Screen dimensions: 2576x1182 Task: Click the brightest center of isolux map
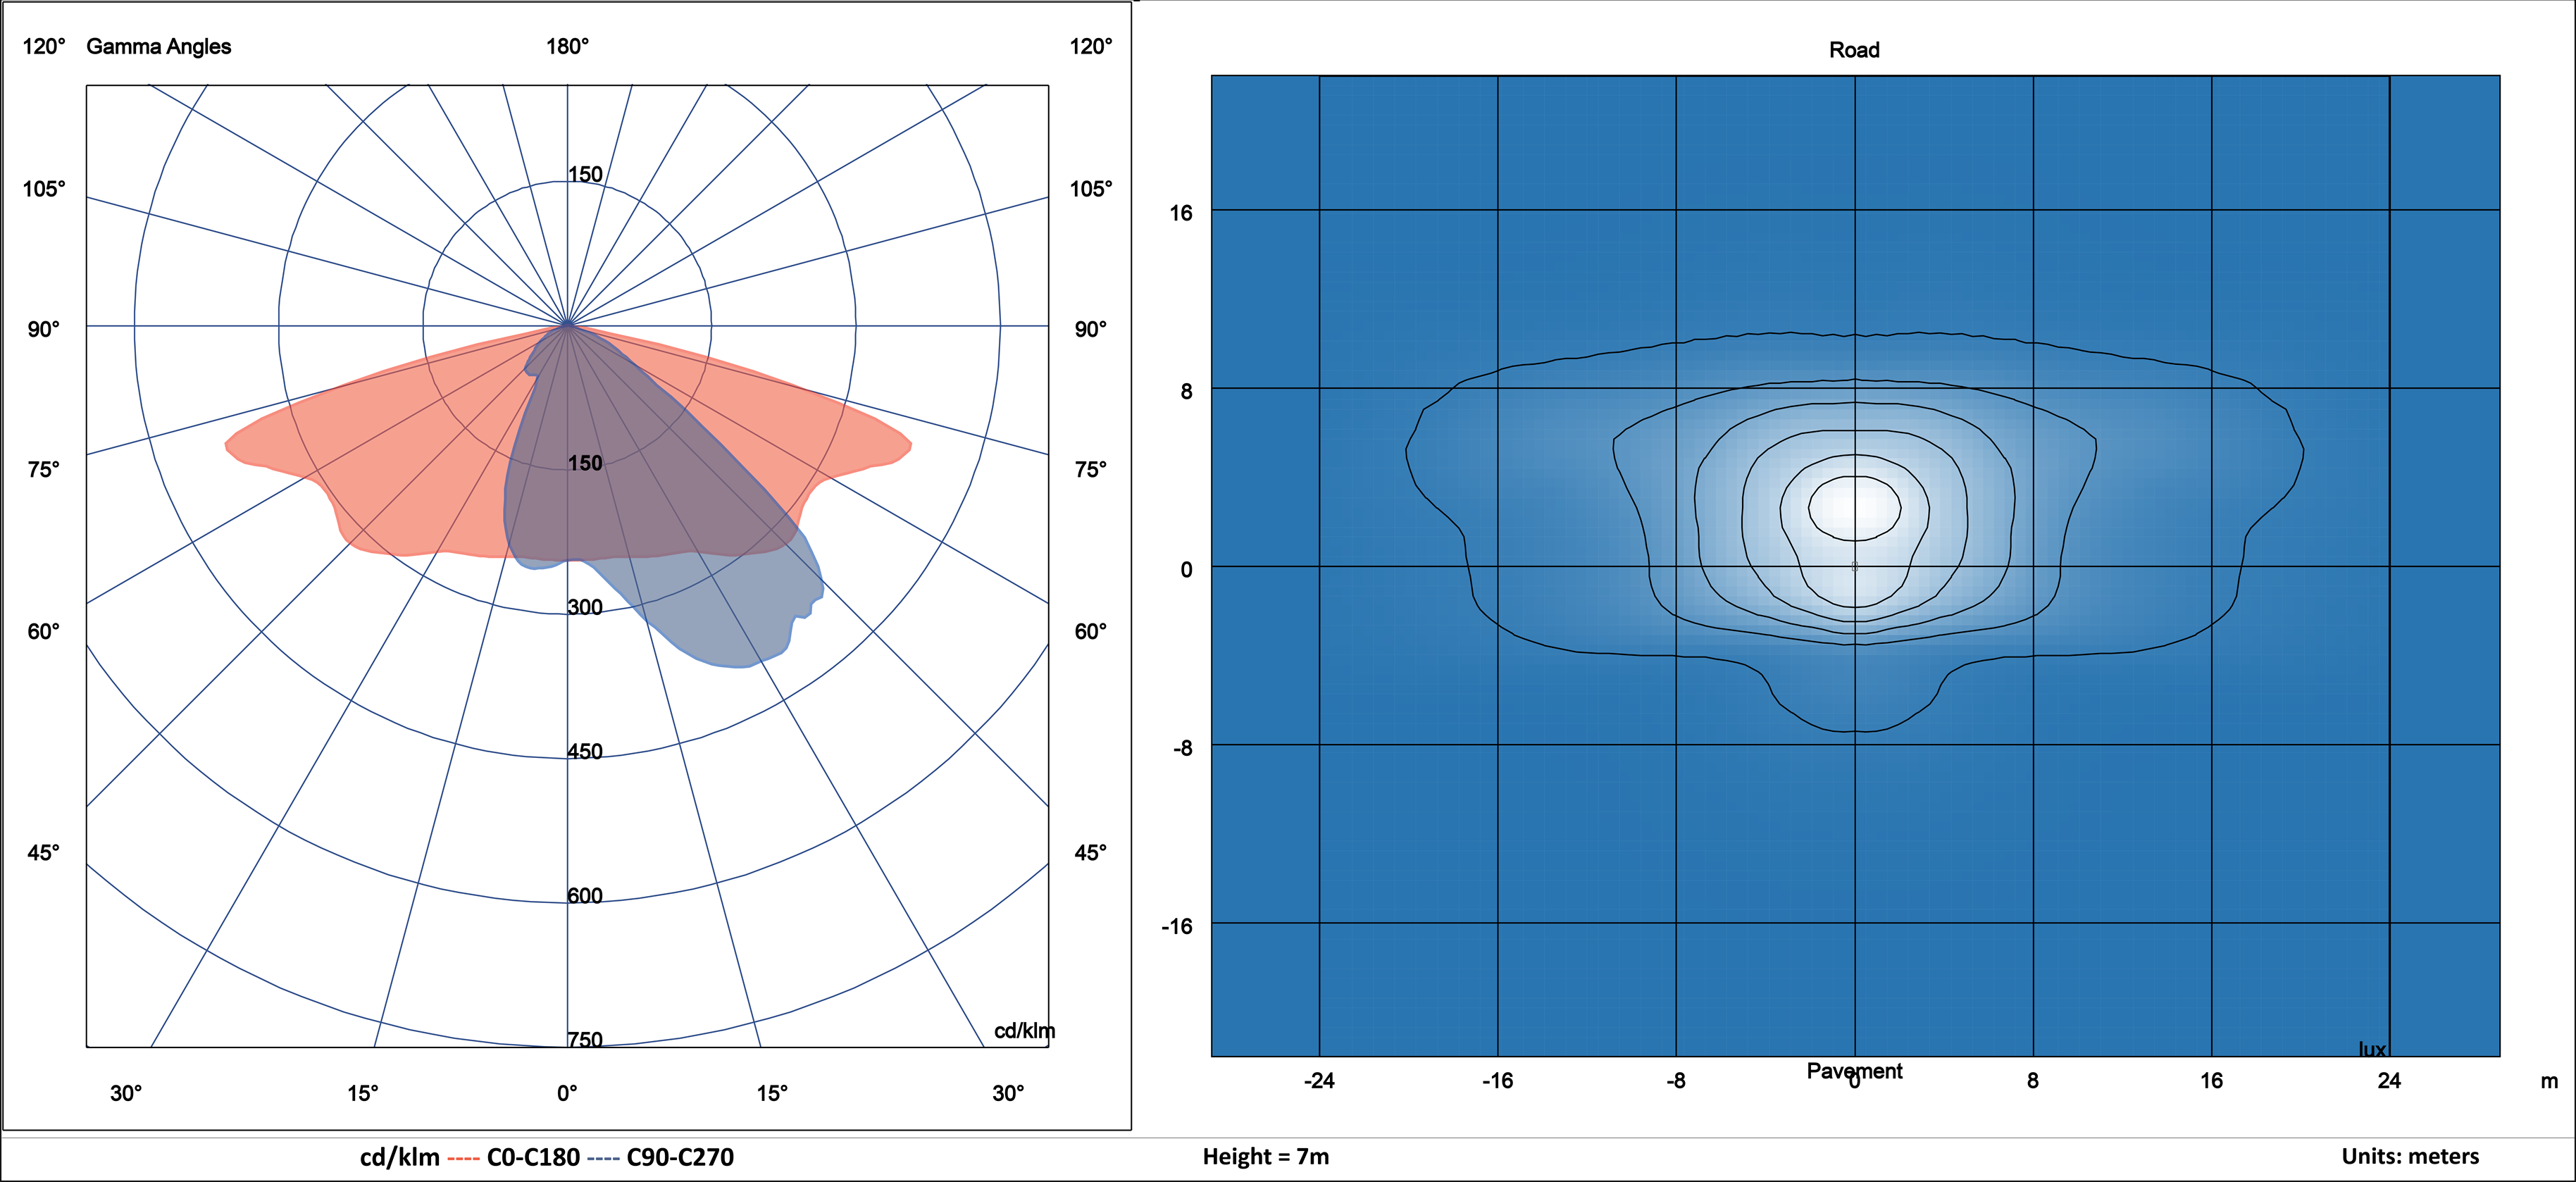1854,507
